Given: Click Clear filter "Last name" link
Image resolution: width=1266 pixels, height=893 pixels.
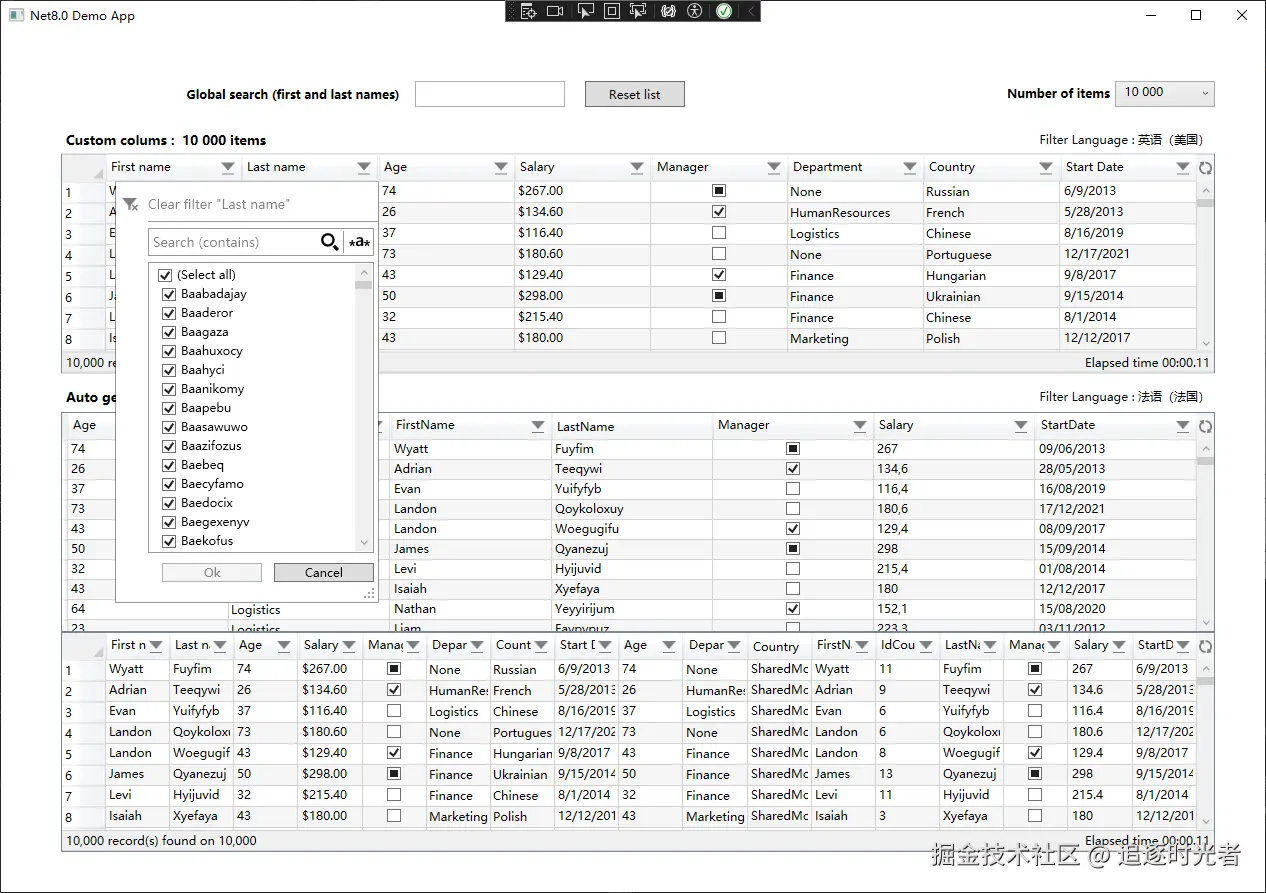Looking at the screenshot, I should tap(219, 205).
